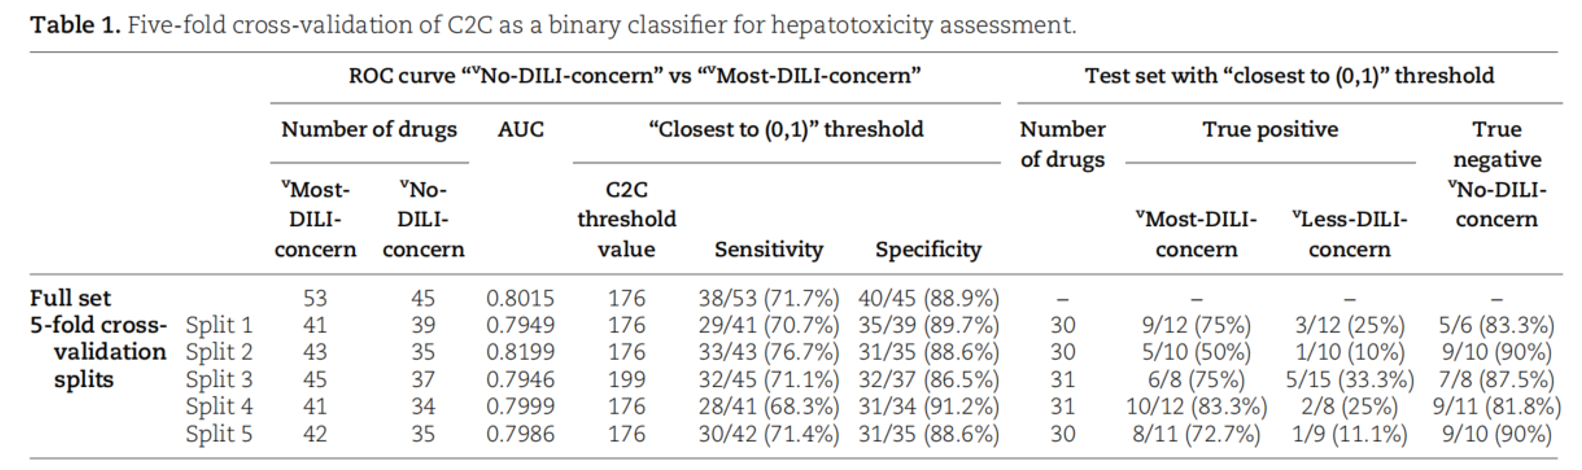Select the "Full set" row label
This screenshot has height=470, width=1582.
[70, 298]
